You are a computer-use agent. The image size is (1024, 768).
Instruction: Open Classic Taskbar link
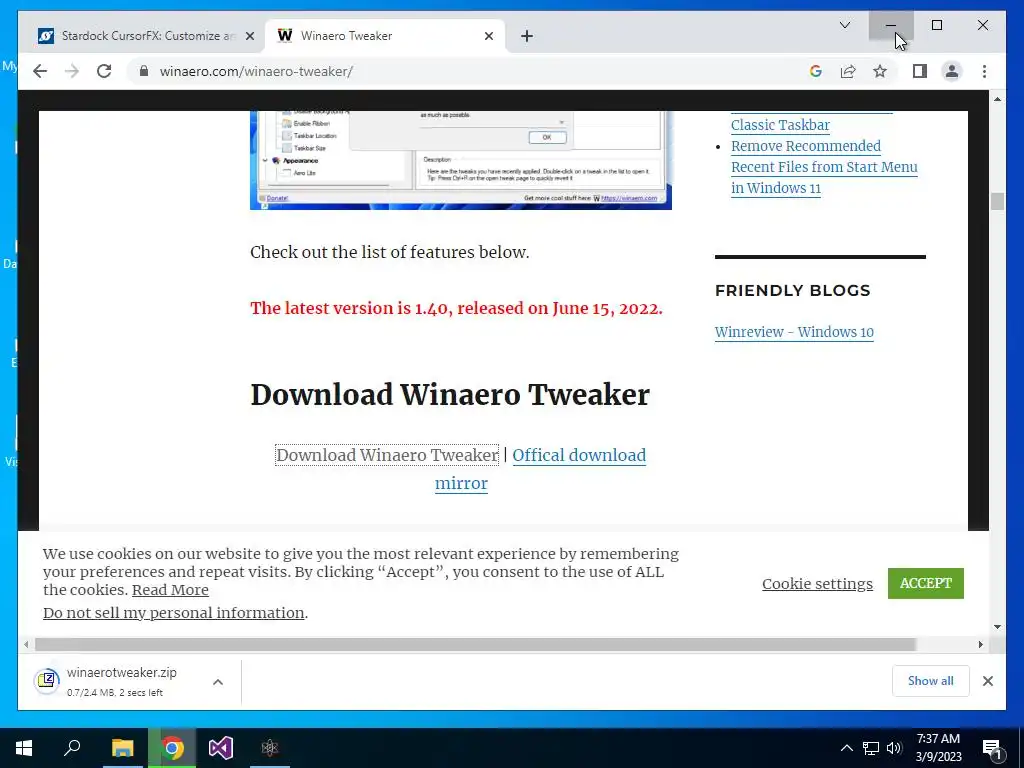(780, 125)
